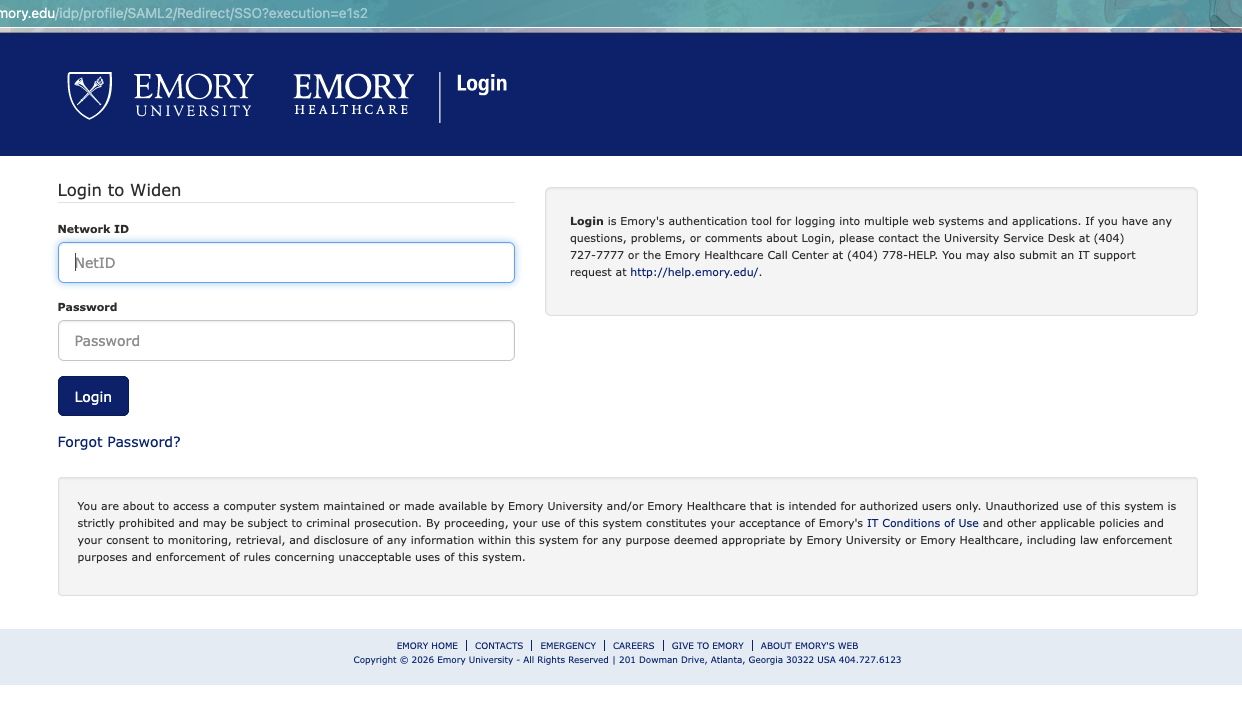The height and width of the screenshot is (715, 1242).
Task: Click the "Password" label above the field
Action: click(x=87, y=307)
